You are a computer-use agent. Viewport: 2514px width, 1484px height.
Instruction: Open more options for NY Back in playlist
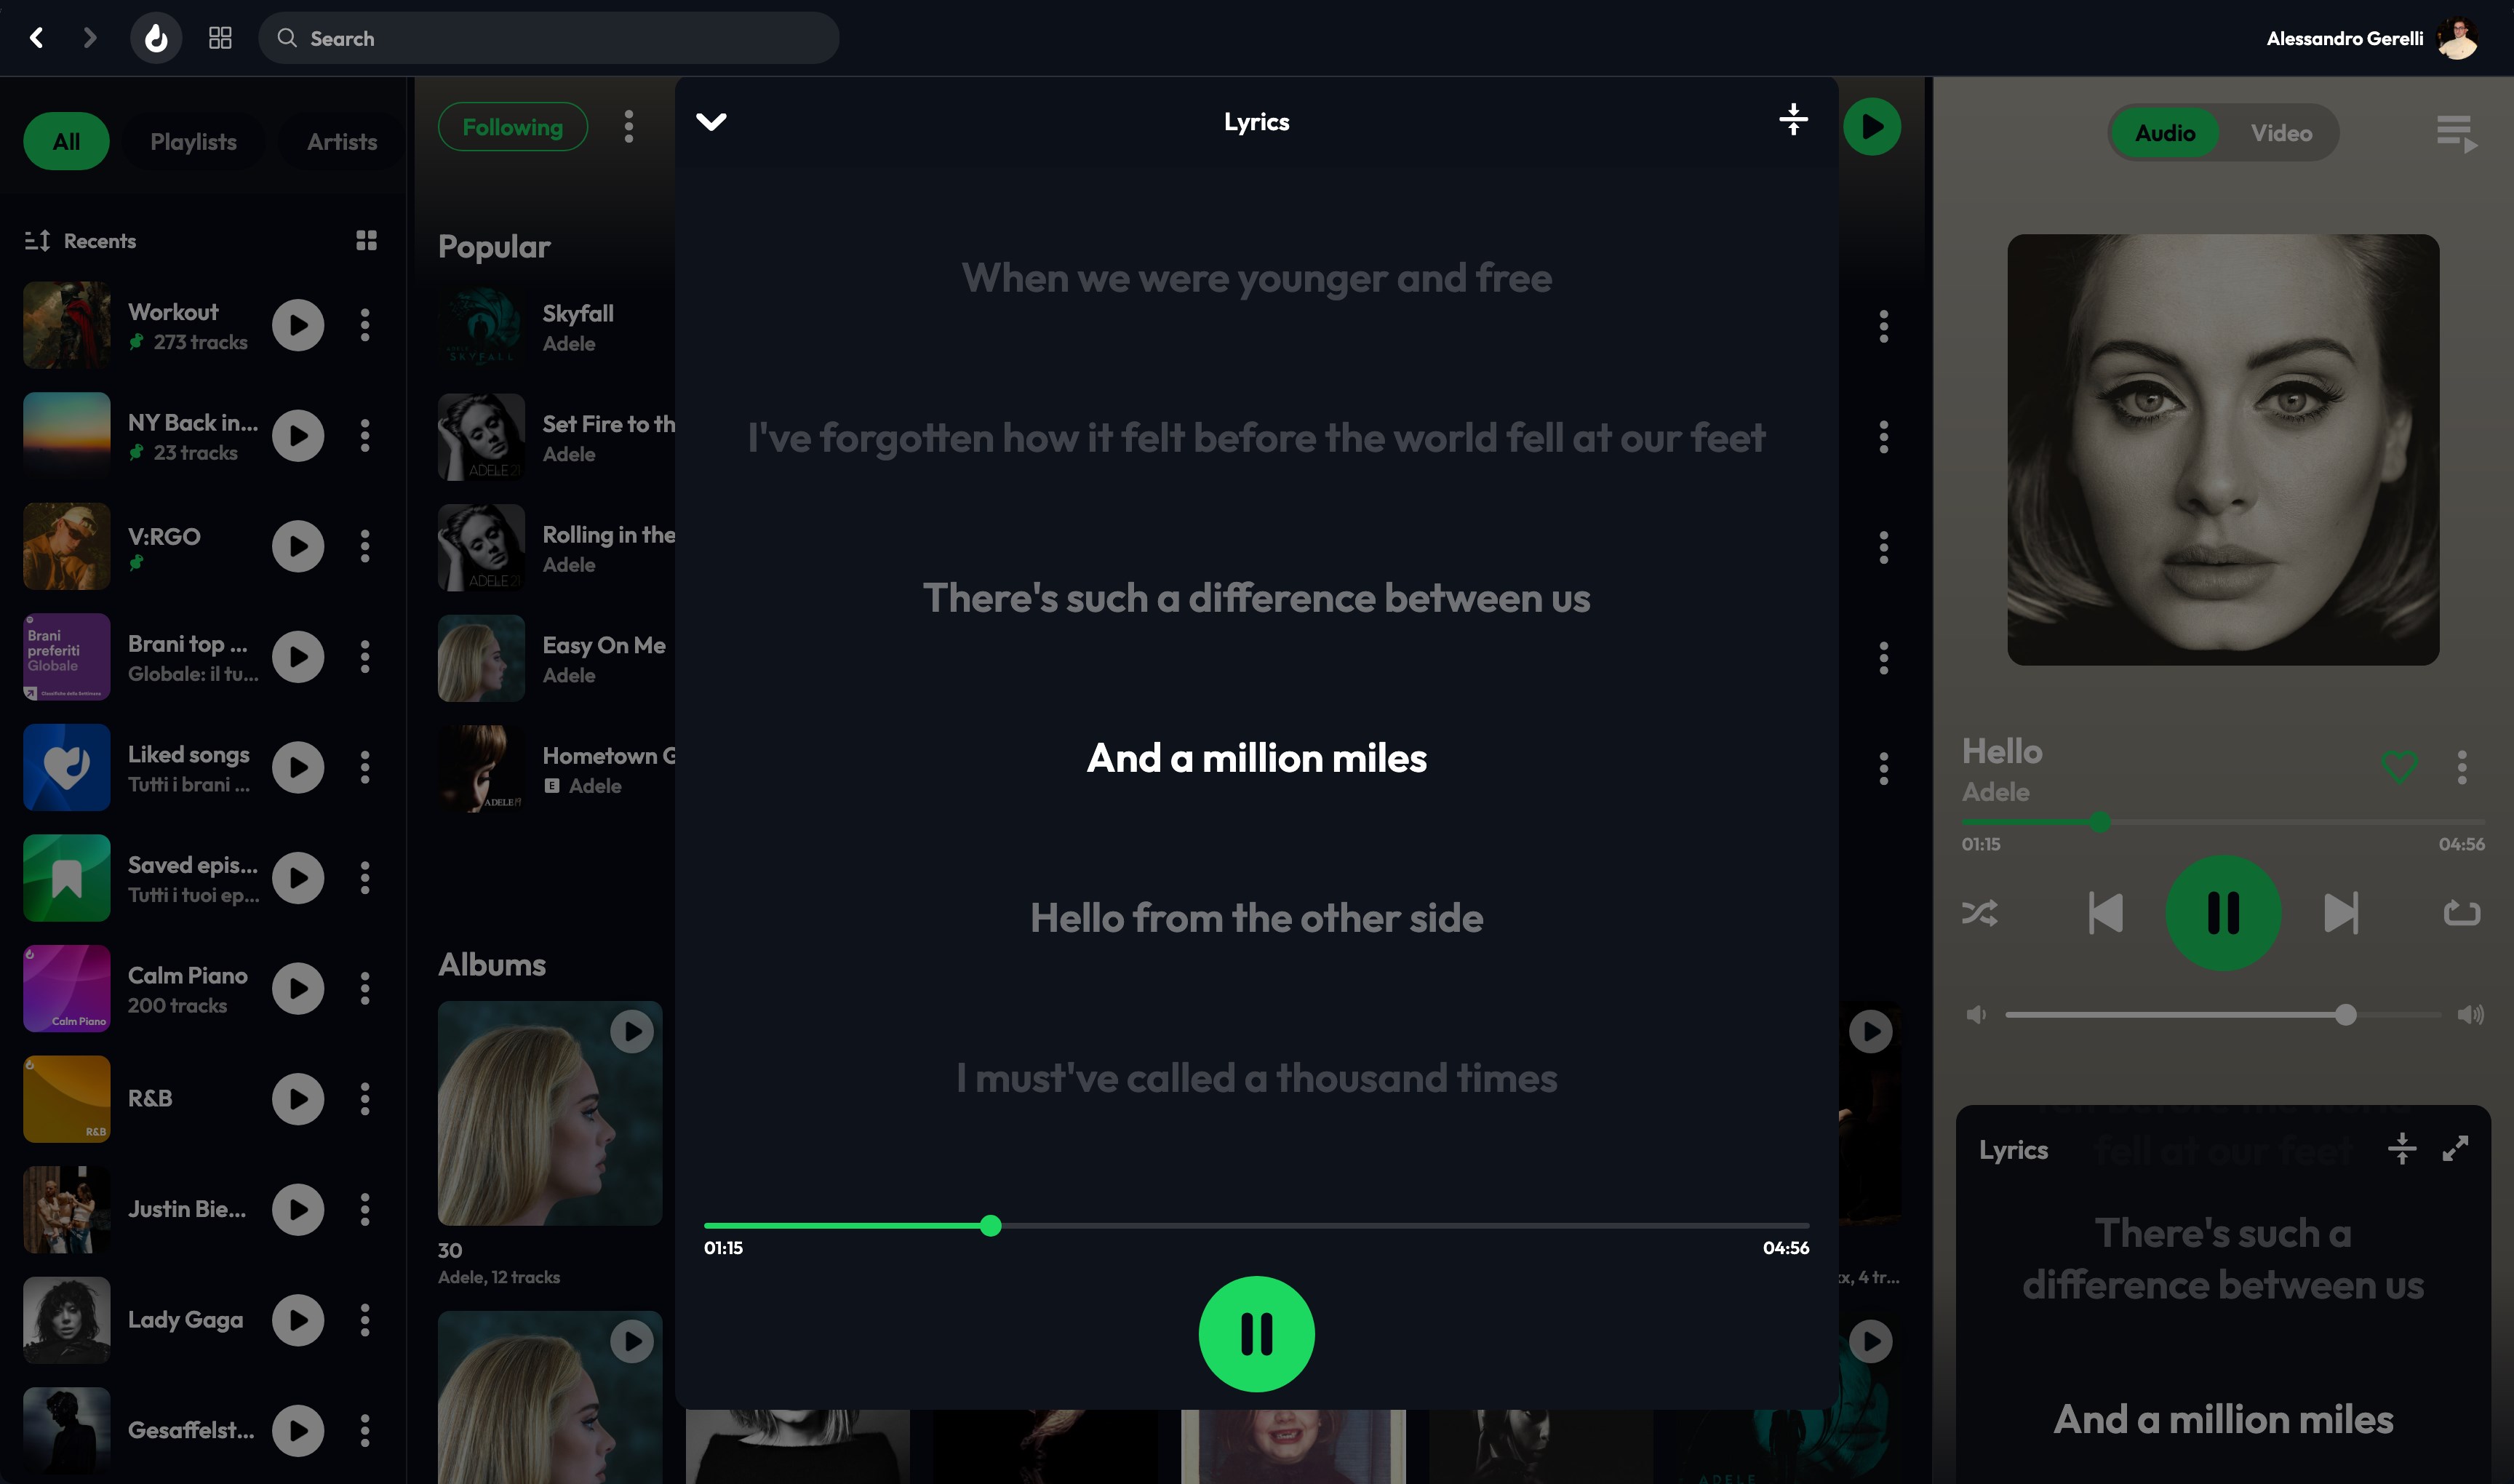click(365, 435)
